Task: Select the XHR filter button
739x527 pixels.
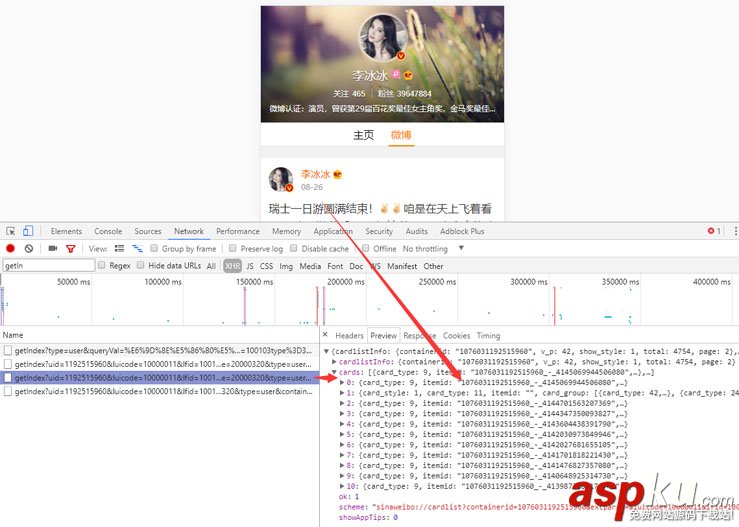Action: click(x=232, y=266)
